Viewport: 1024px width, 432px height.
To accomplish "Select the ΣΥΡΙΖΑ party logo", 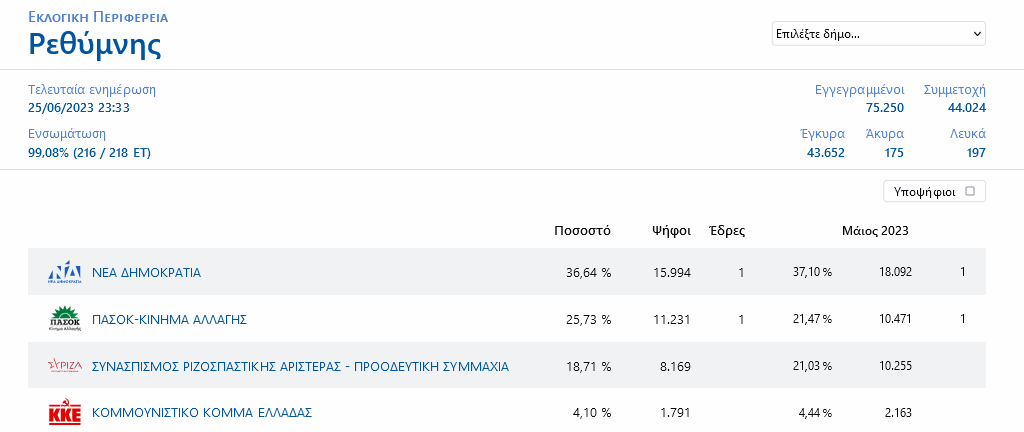I will (64, 366).
